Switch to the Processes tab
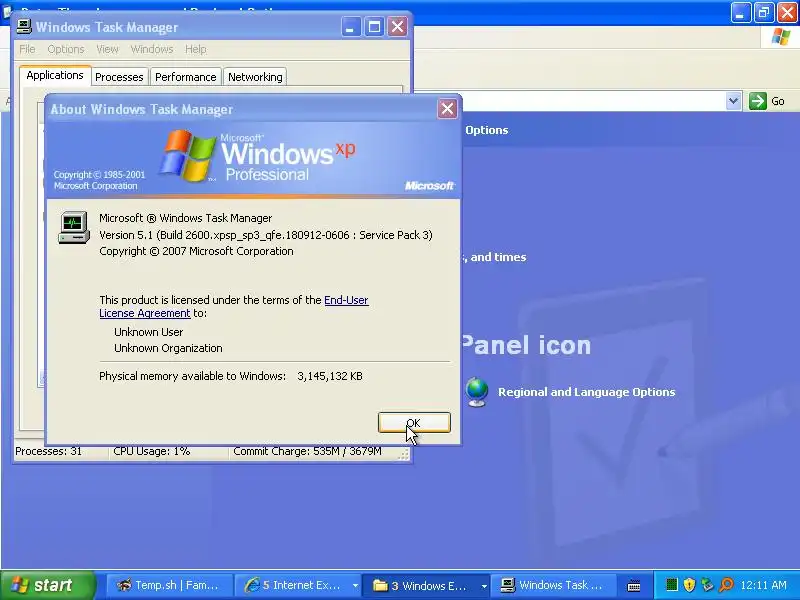The height and width of the screenshot is (600, 800). click(x=119, y=77)
